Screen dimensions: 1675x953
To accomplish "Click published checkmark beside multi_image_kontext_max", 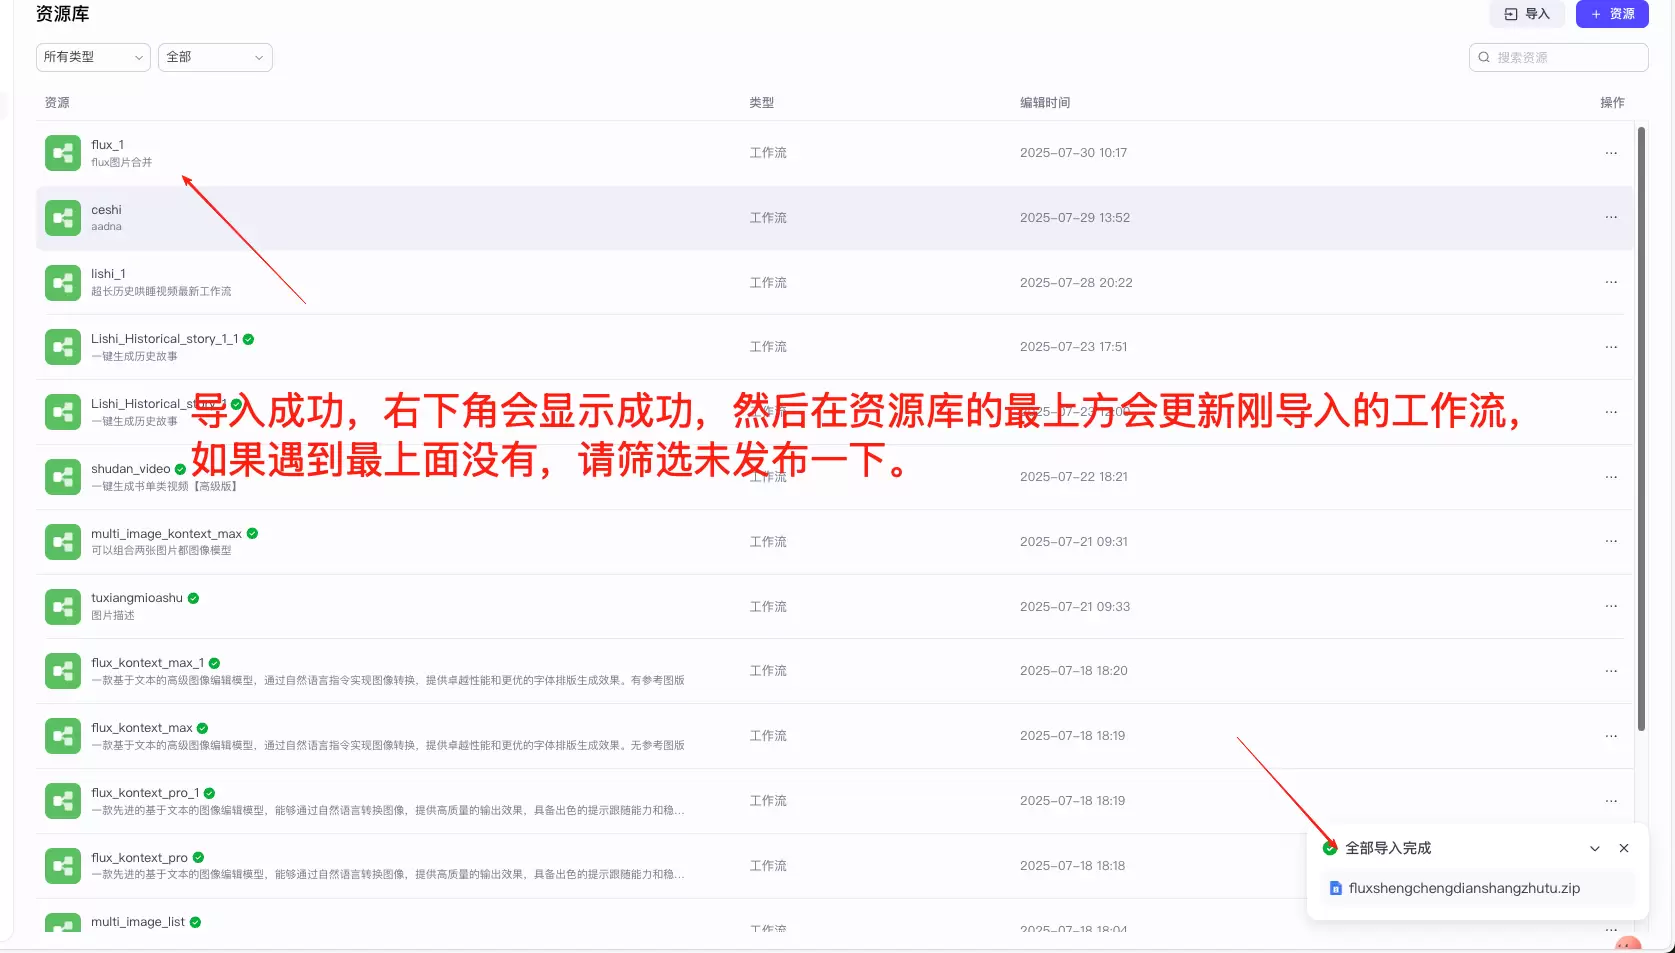I will coord(253,534).
